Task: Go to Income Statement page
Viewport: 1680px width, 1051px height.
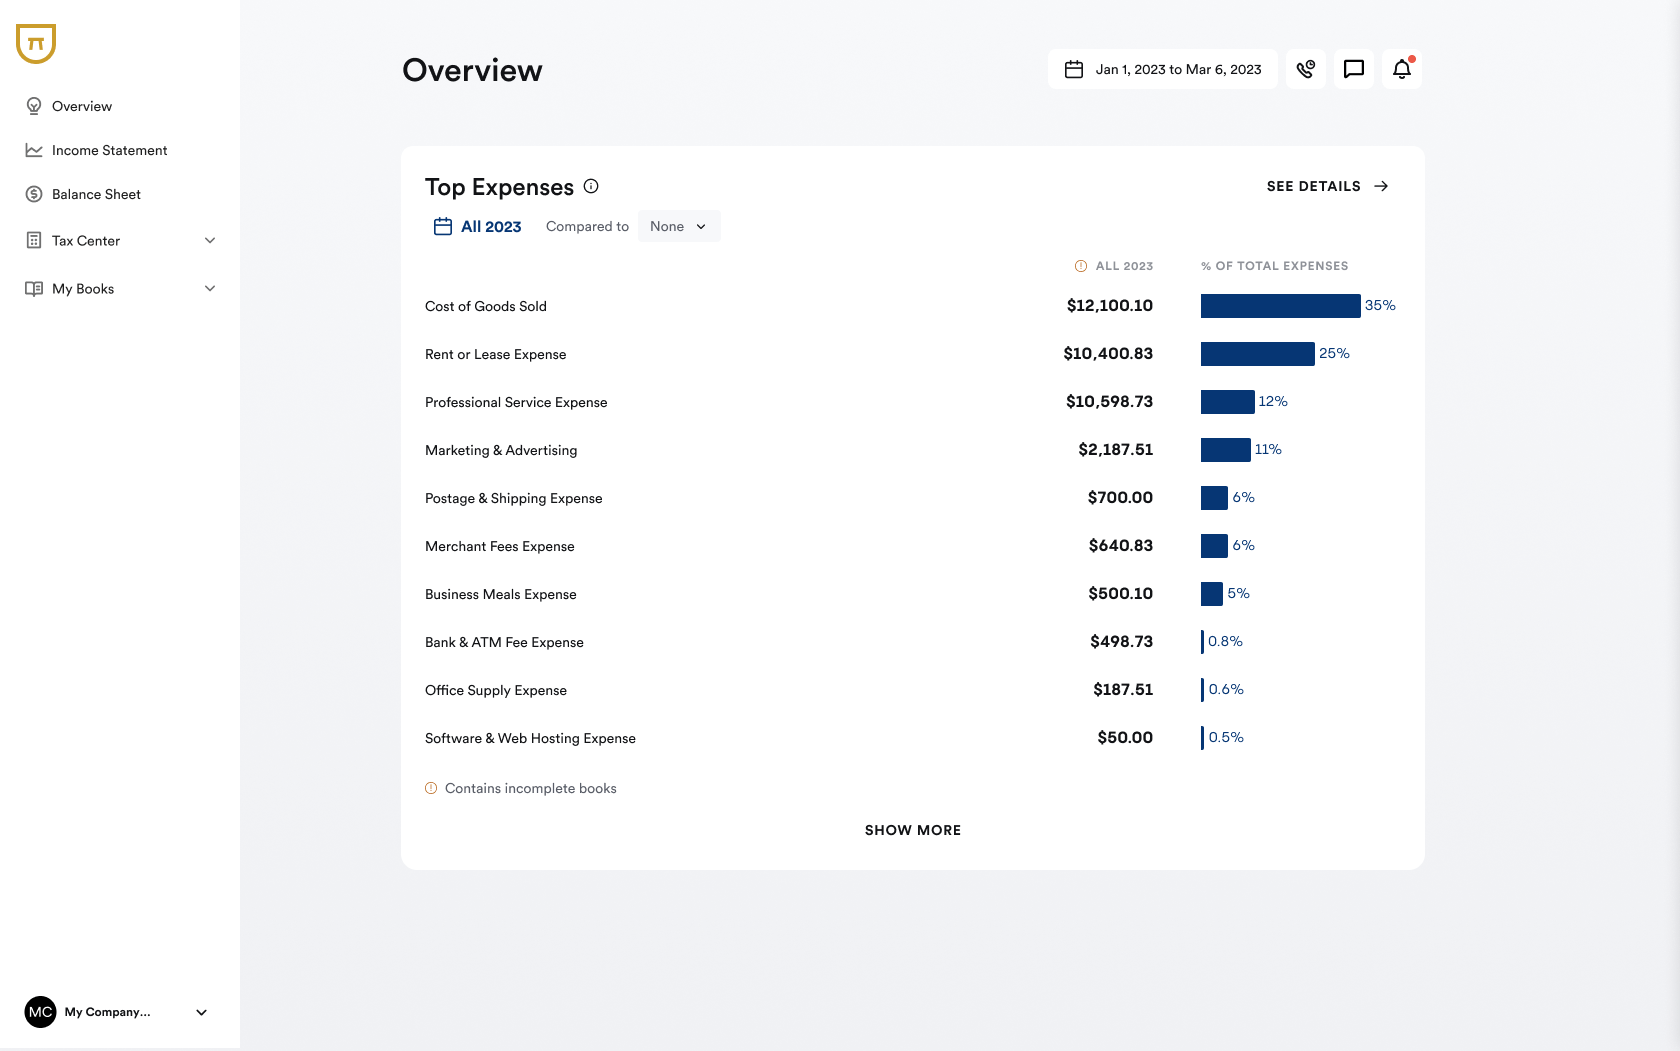Action: pyautogui.click(x=109, y=150)
